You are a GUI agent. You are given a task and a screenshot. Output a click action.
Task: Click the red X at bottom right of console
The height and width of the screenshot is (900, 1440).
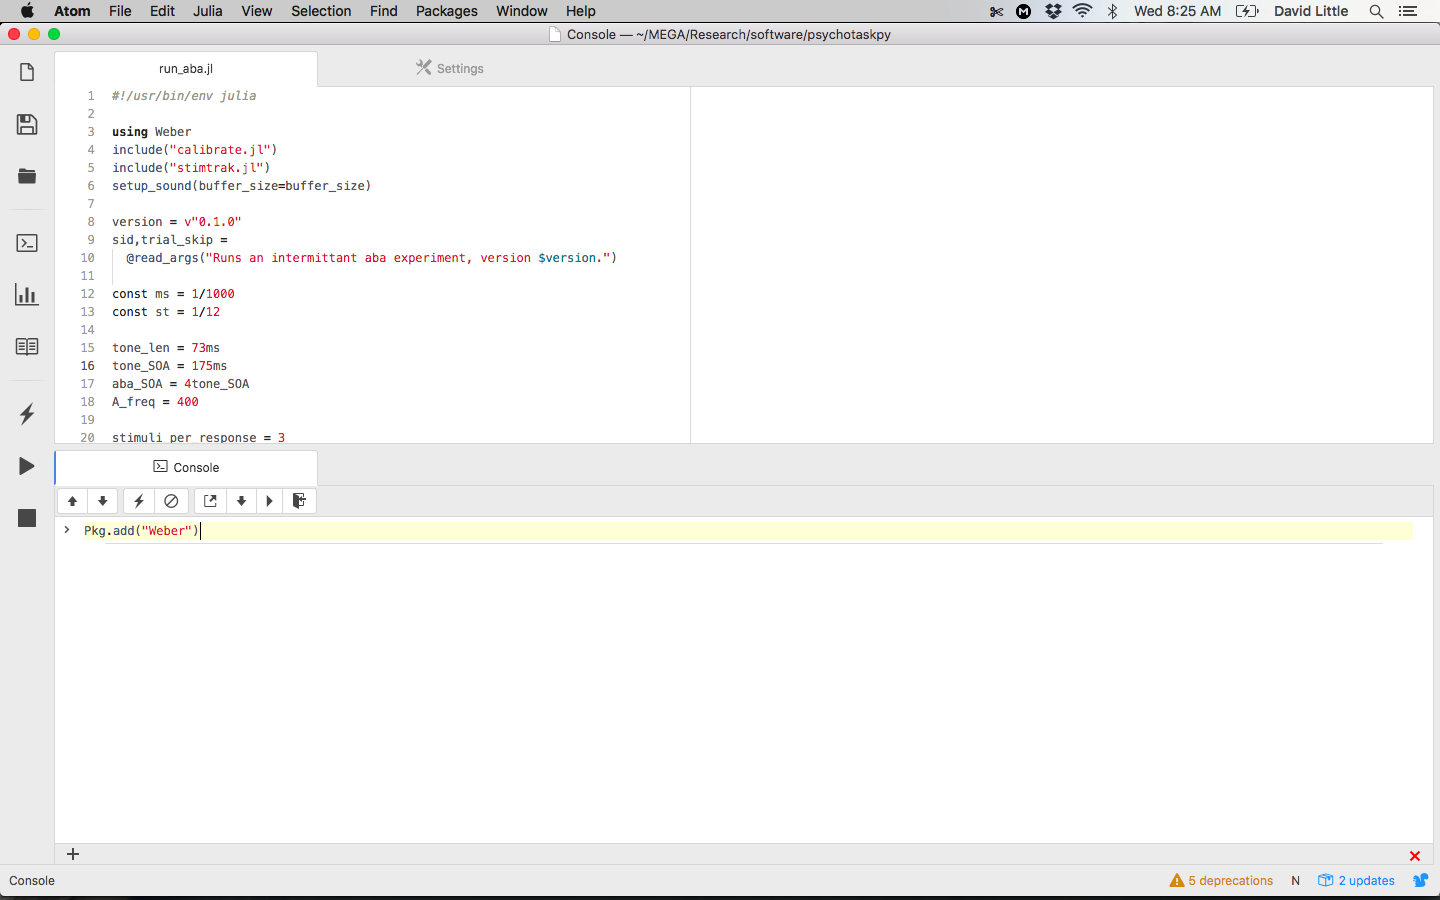point(1415,856)
